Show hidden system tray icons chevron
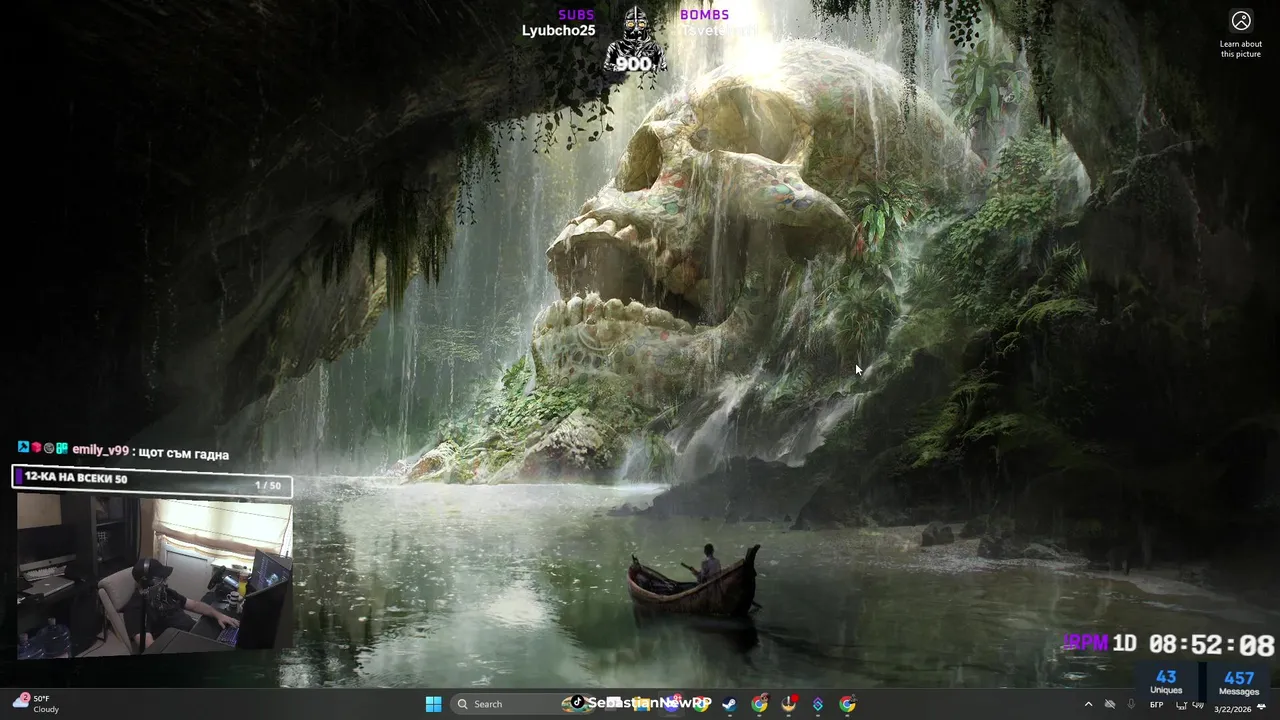Image resolution: width=1280 pixels, height=720 pixels. tap(1089, 705)
